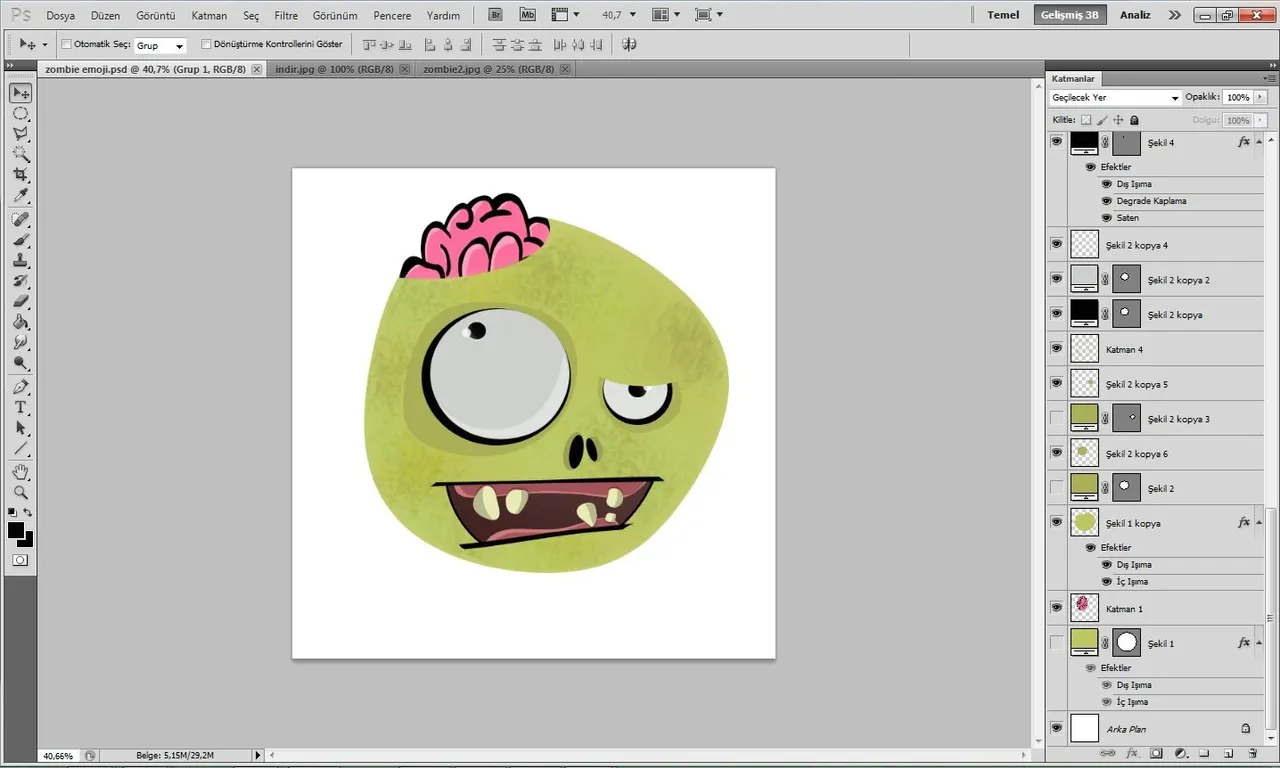Pick the Line tool
The height and width of the screenshot is (768, 1280).
coord(20,449)
